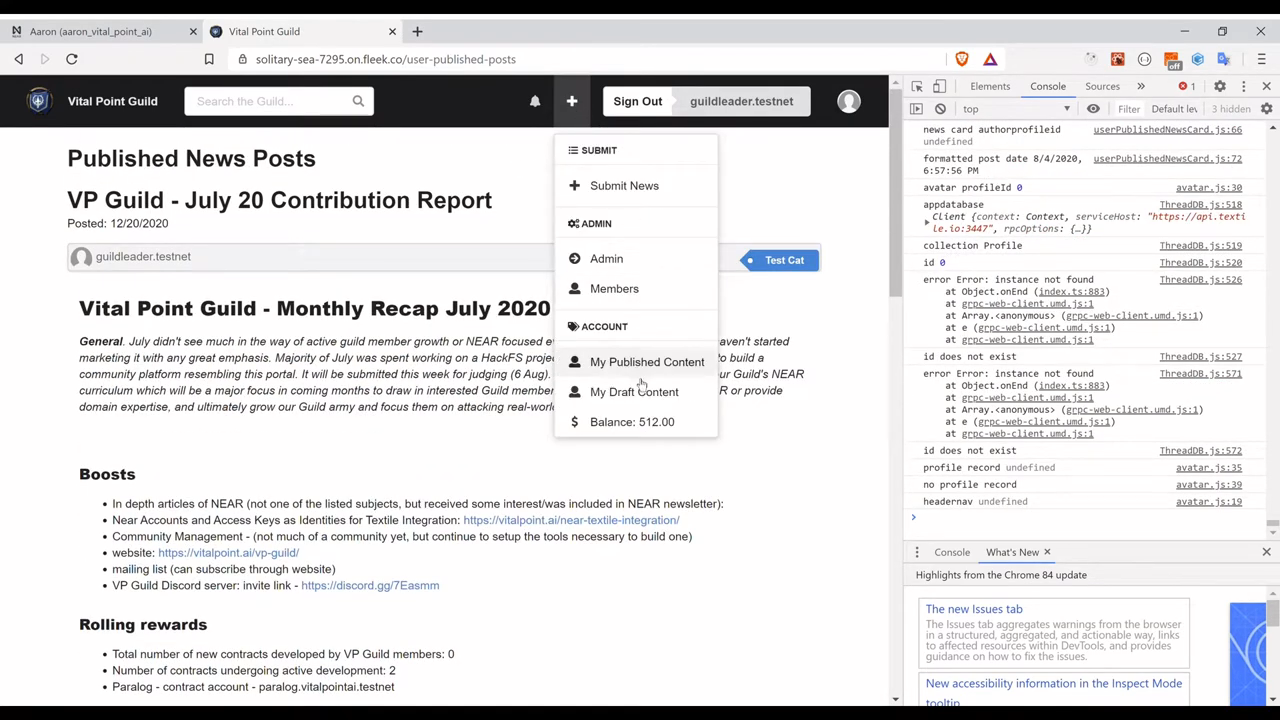Viewport: 1280px width, 720px height.
Task: Open the drawer three-dot menu icon
Action: click(x=917, y=552)
